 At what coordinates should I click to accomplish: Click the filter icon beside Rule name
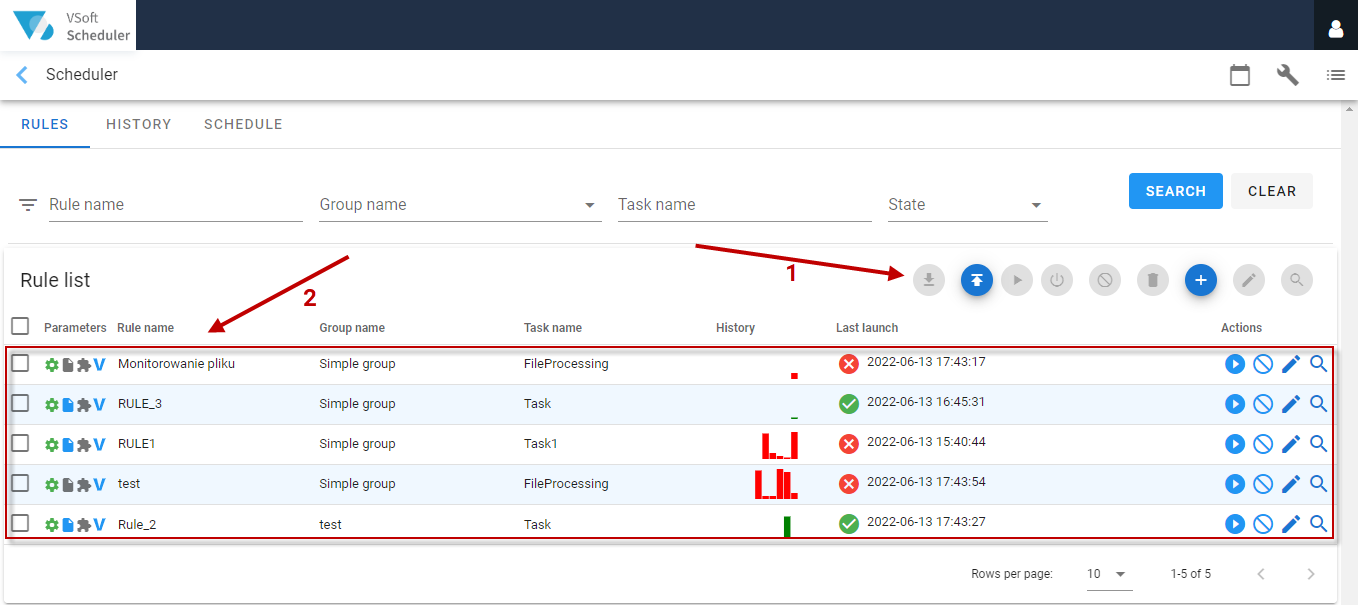[x=28, y=205]
